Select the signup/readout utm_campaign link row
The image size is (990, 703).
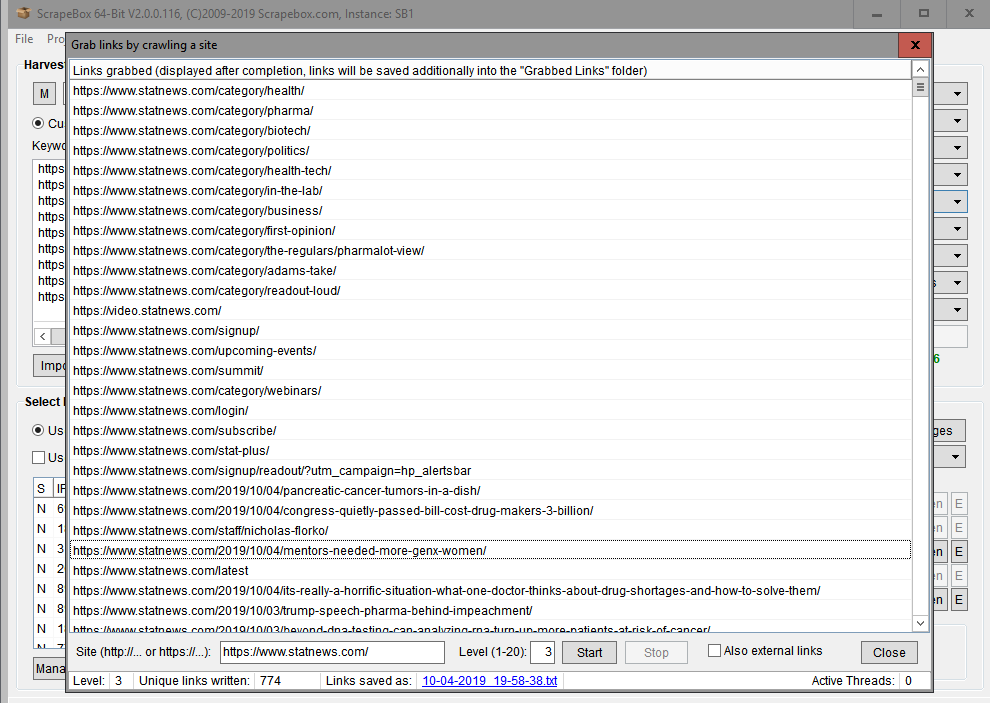coord(491,471)
